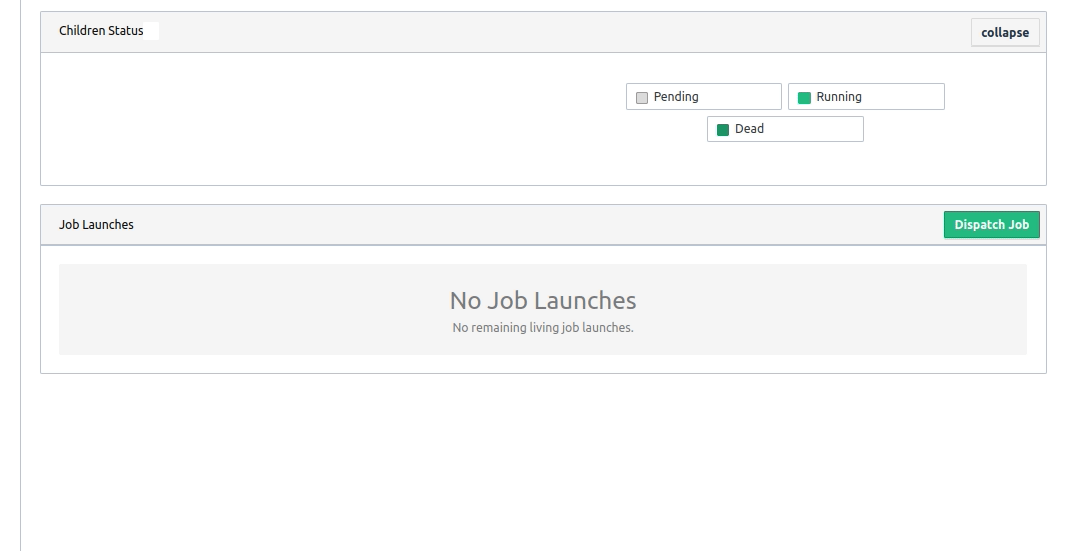Click the Dispatch Job button
Image resolution: width=1083 pixels, height=551 pixels.
coord(991,224)
